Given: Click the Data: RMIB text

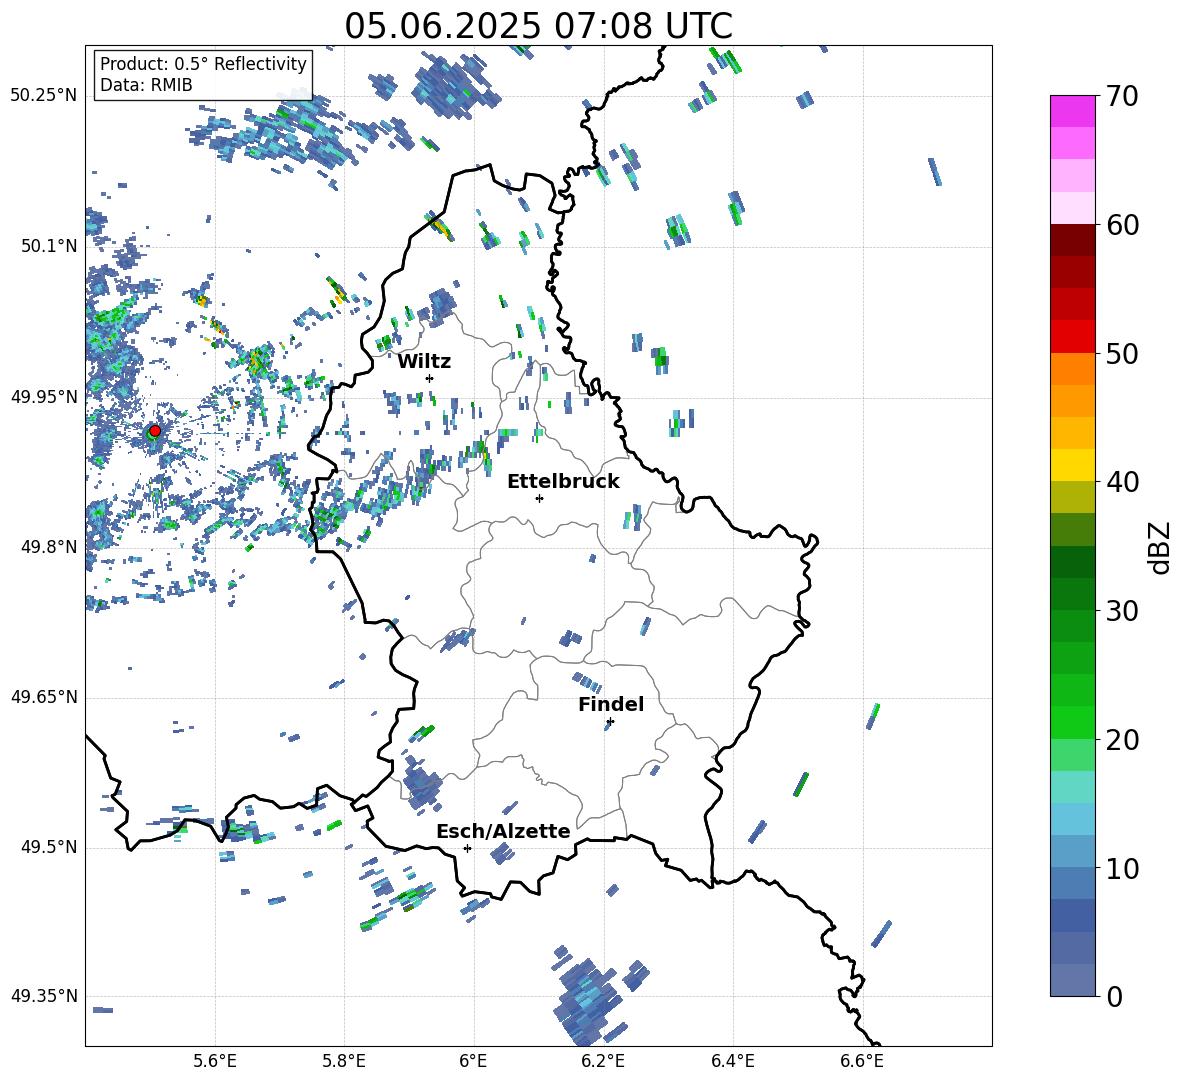Looking at the screenshot, I should (146, 85).
